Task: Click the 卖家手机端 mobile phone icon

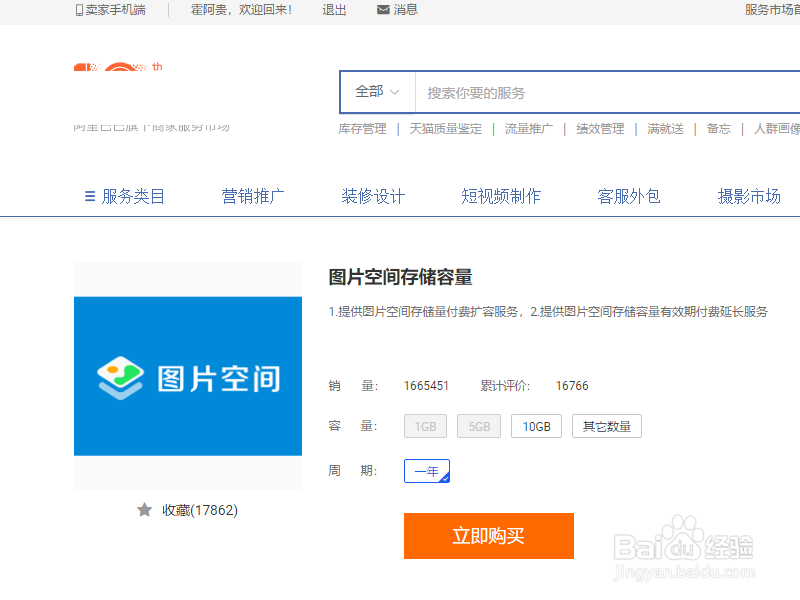Action: (77, 10)
